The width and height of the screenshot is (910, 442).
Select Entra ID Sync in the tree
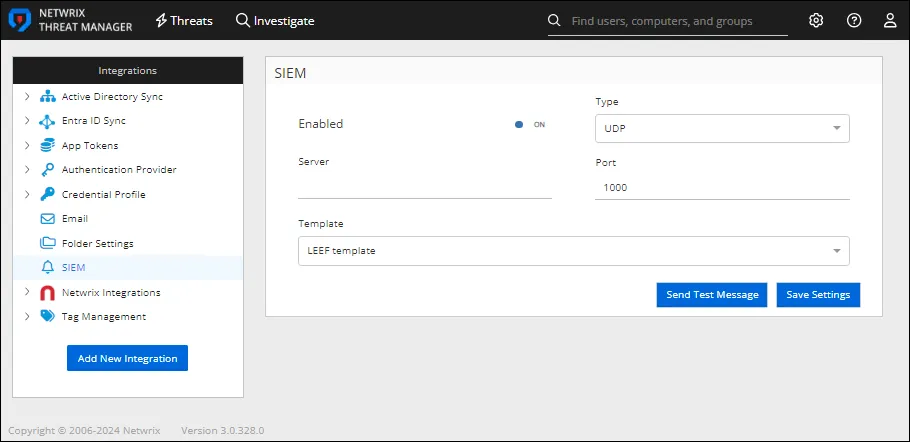click(93, 121)
